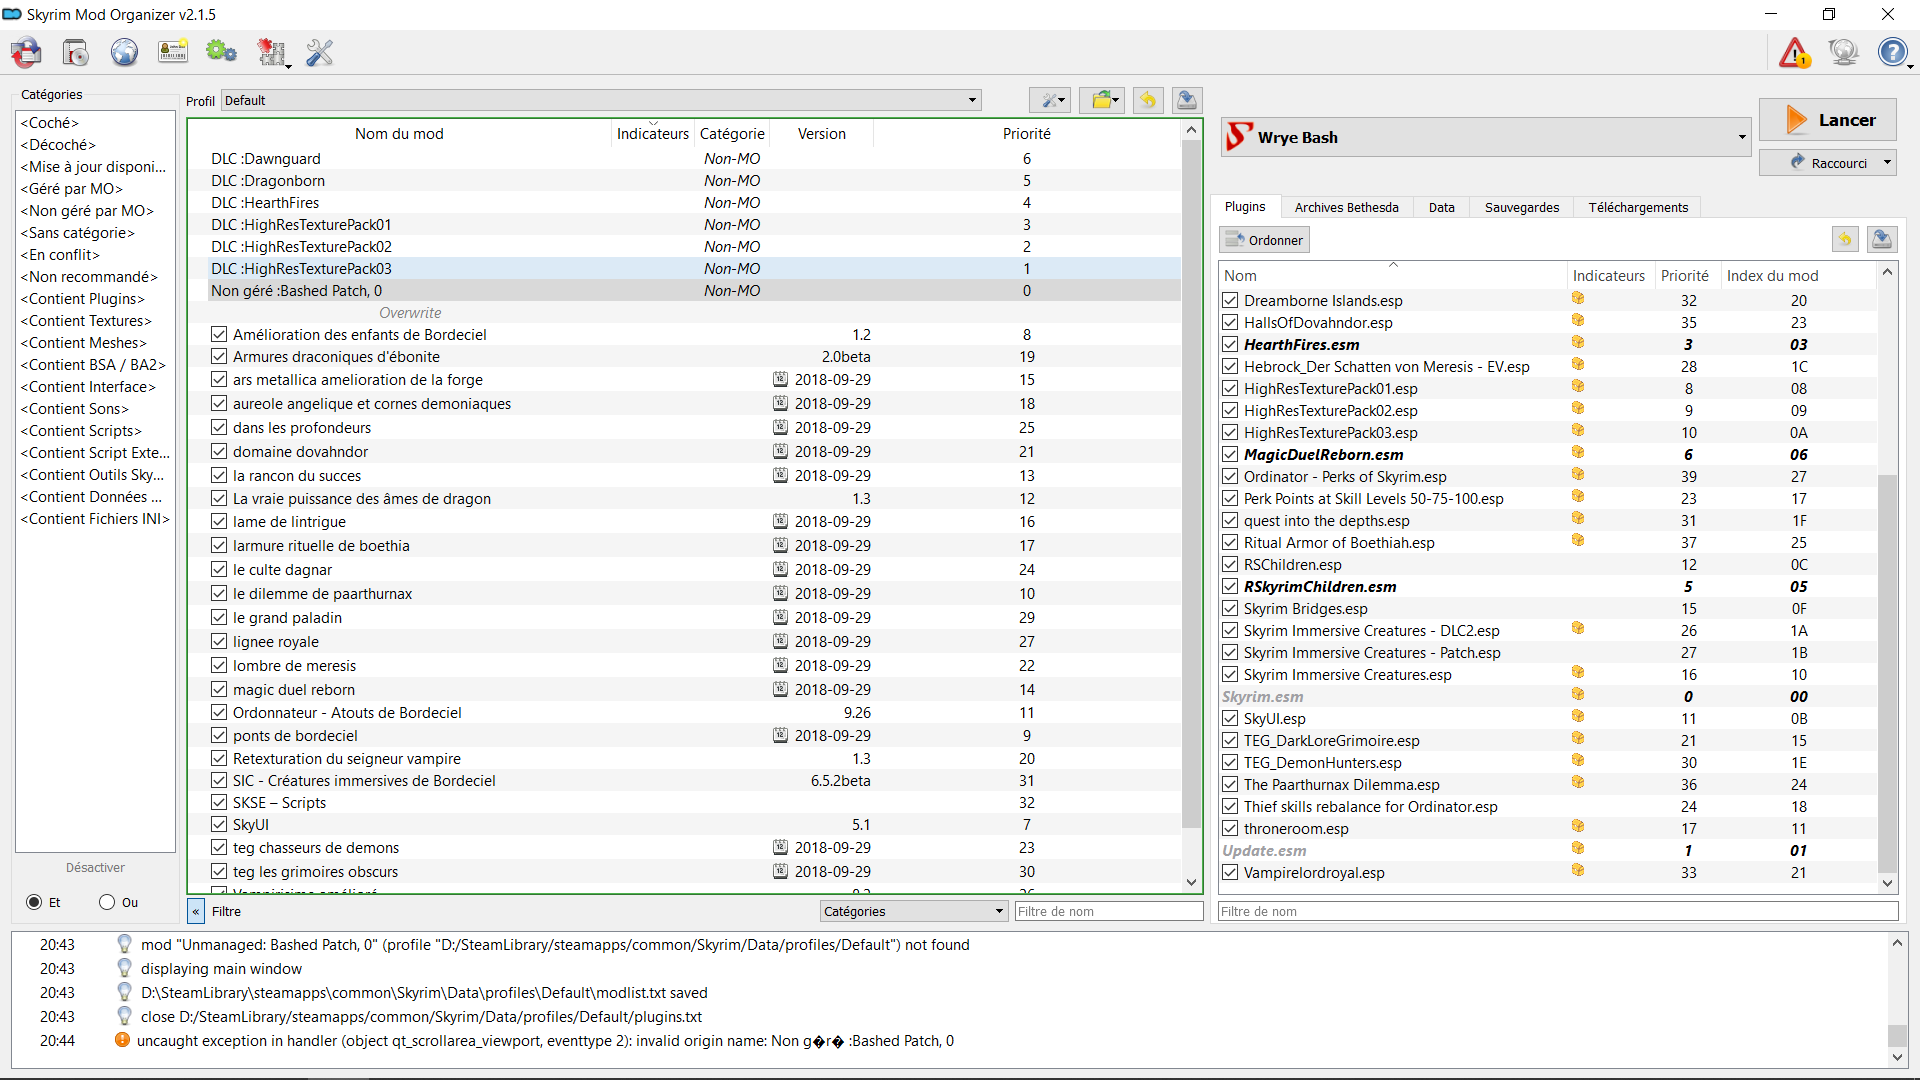Click the Ordonner sort button
The height and width of the screenshot is (1080, 1920).
coord(1264,240)
